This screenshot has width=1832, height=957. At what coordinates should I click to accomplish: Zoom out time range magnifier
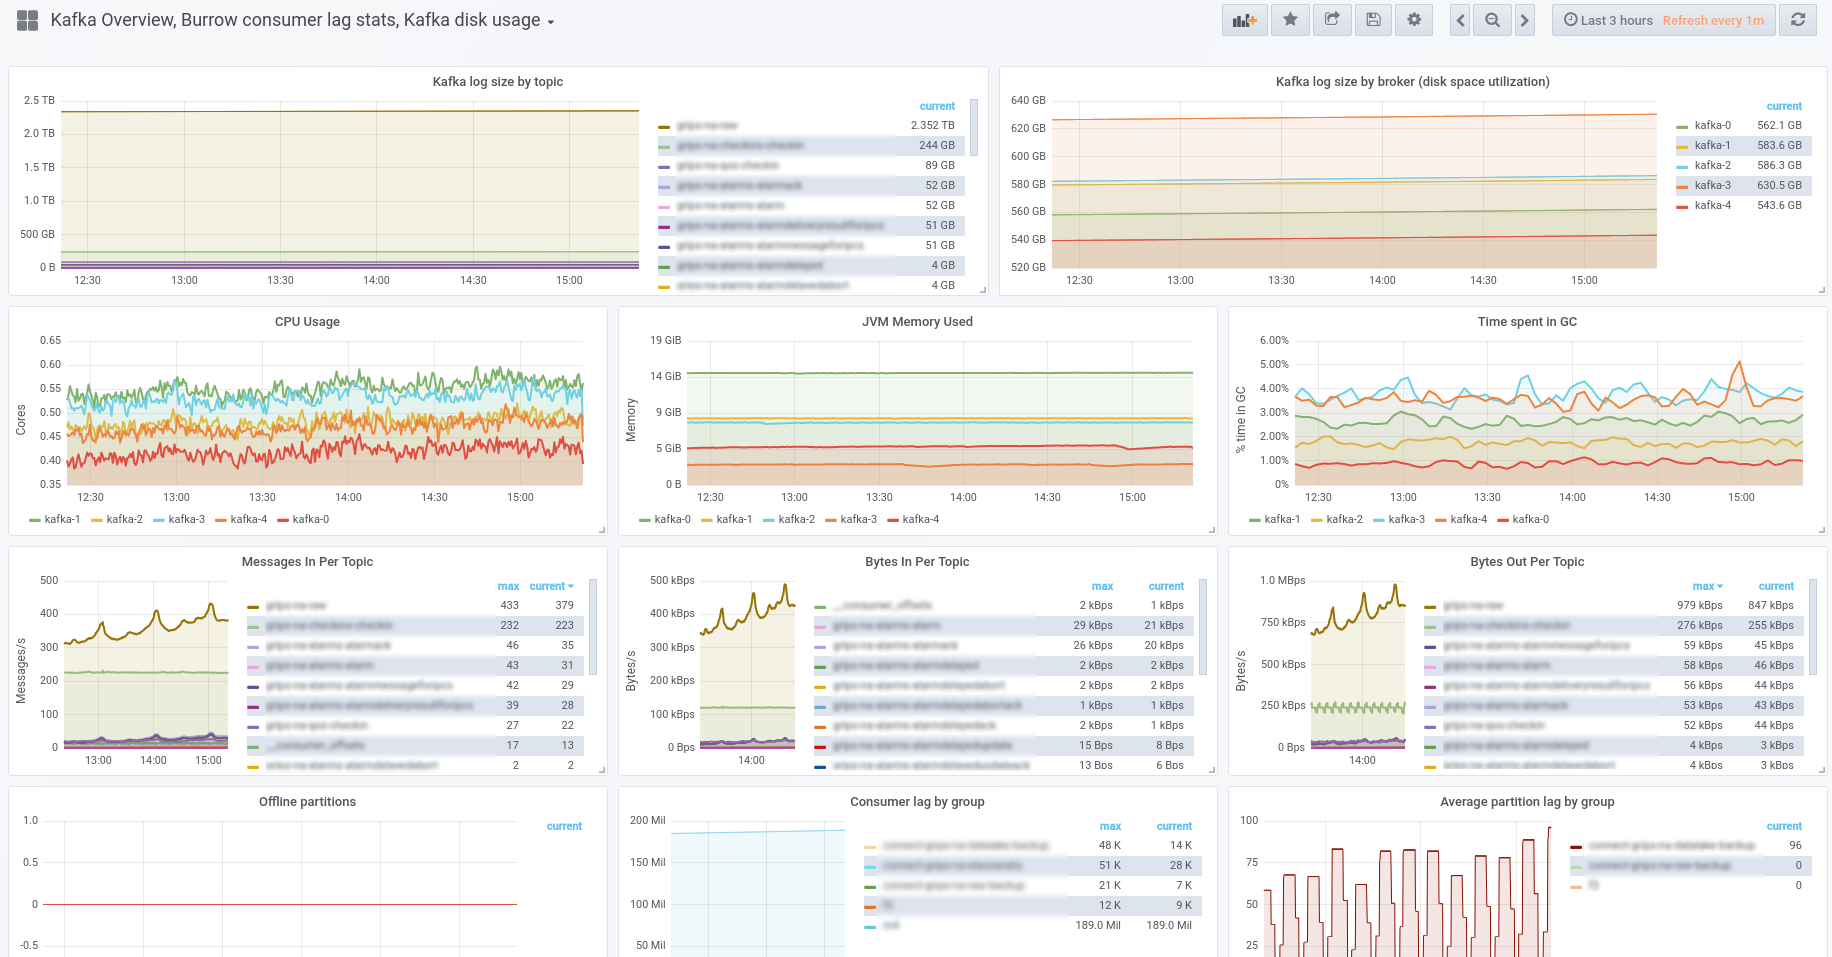coord(1492,20)
